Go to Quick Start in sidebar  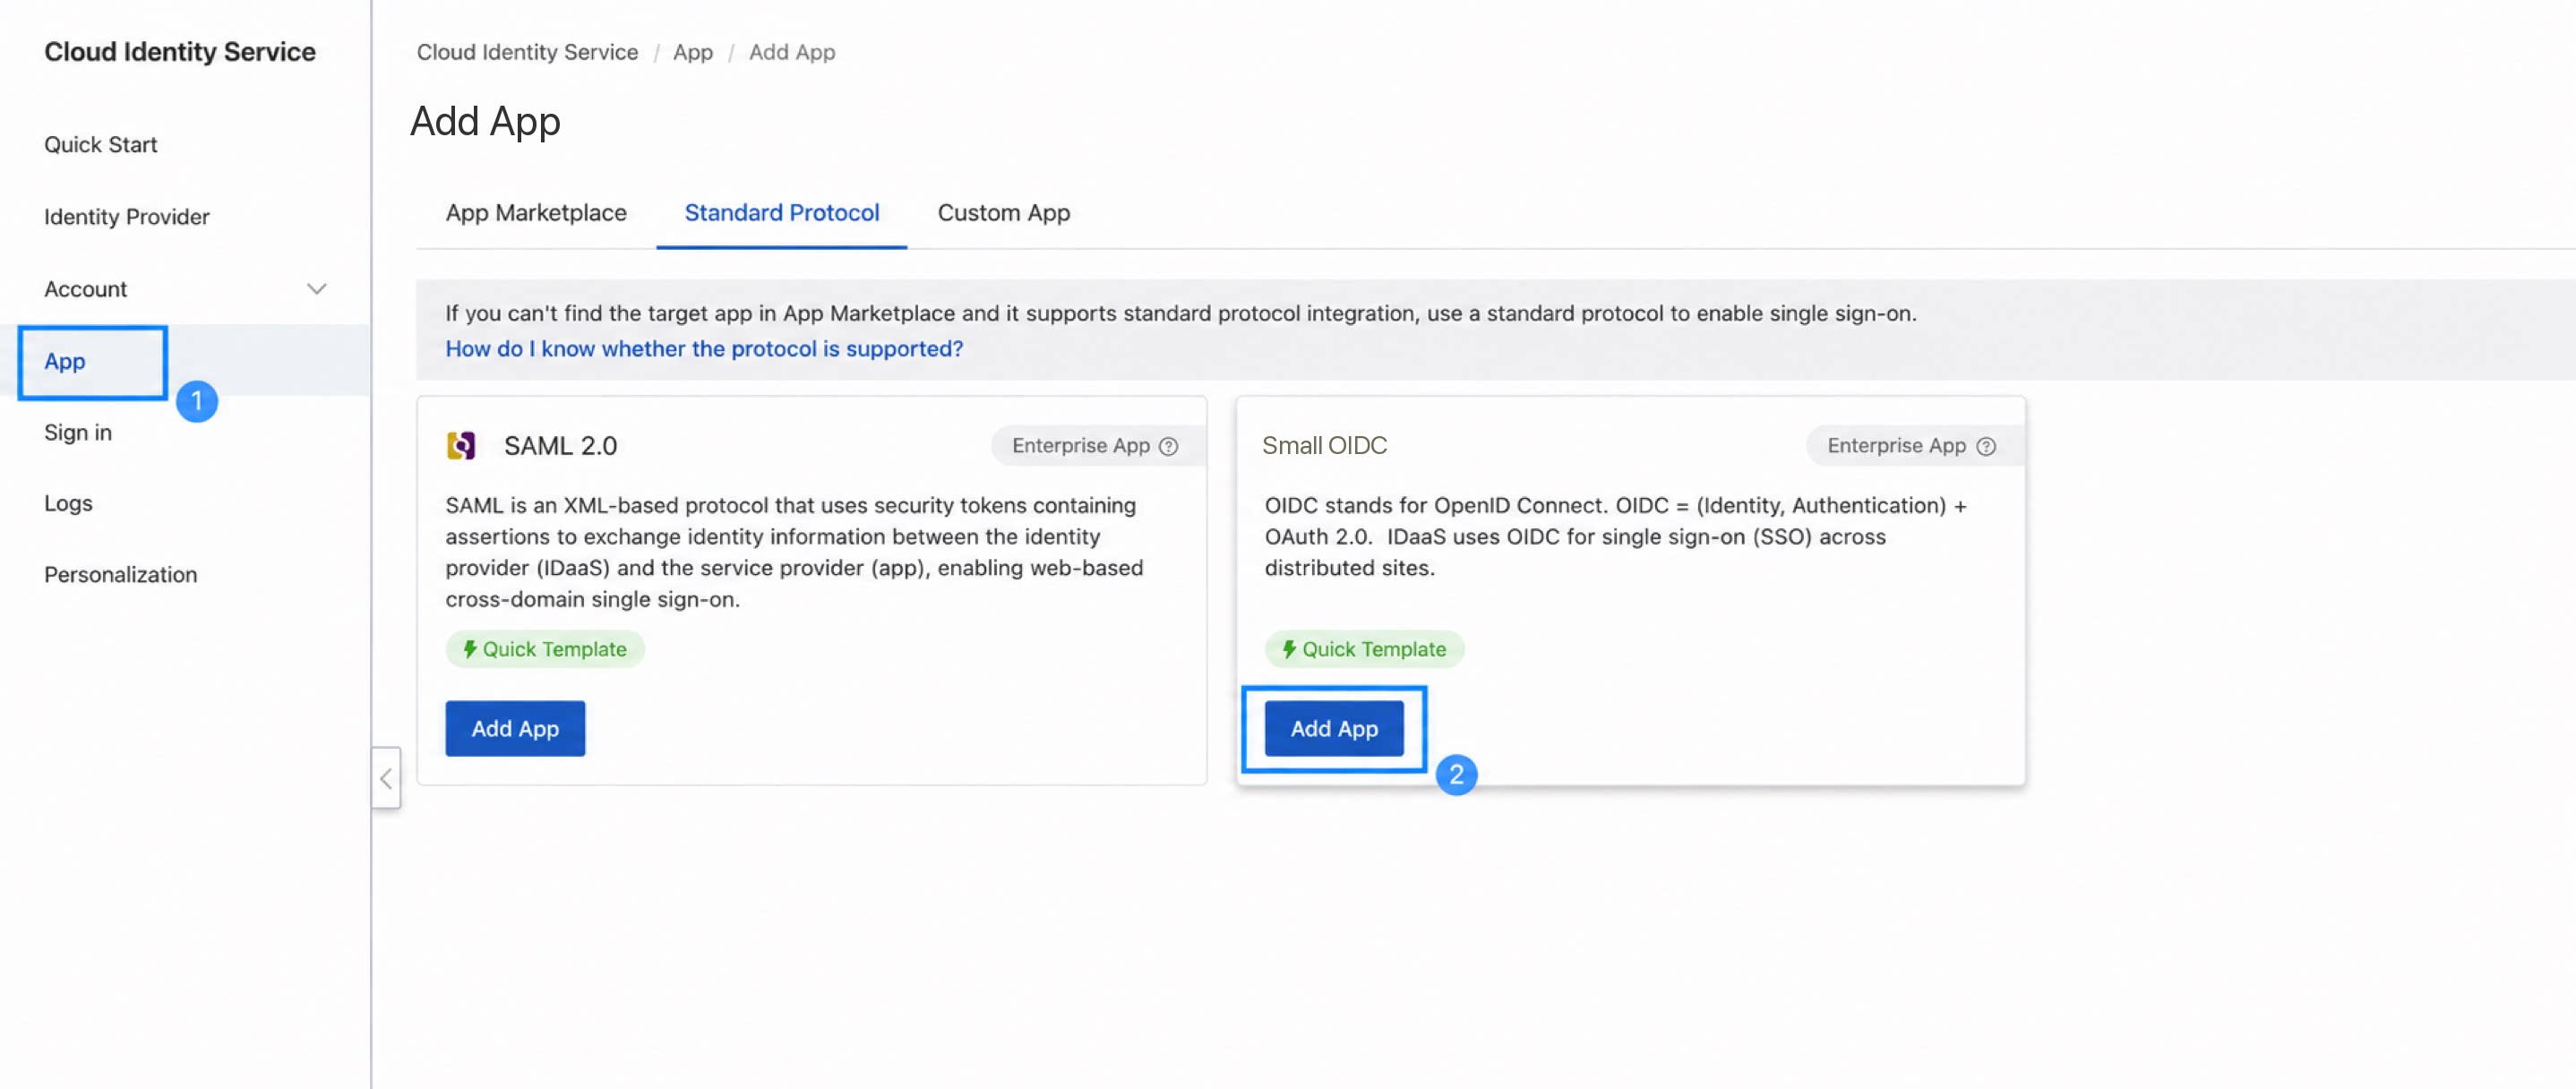click(x=101, y=145)
